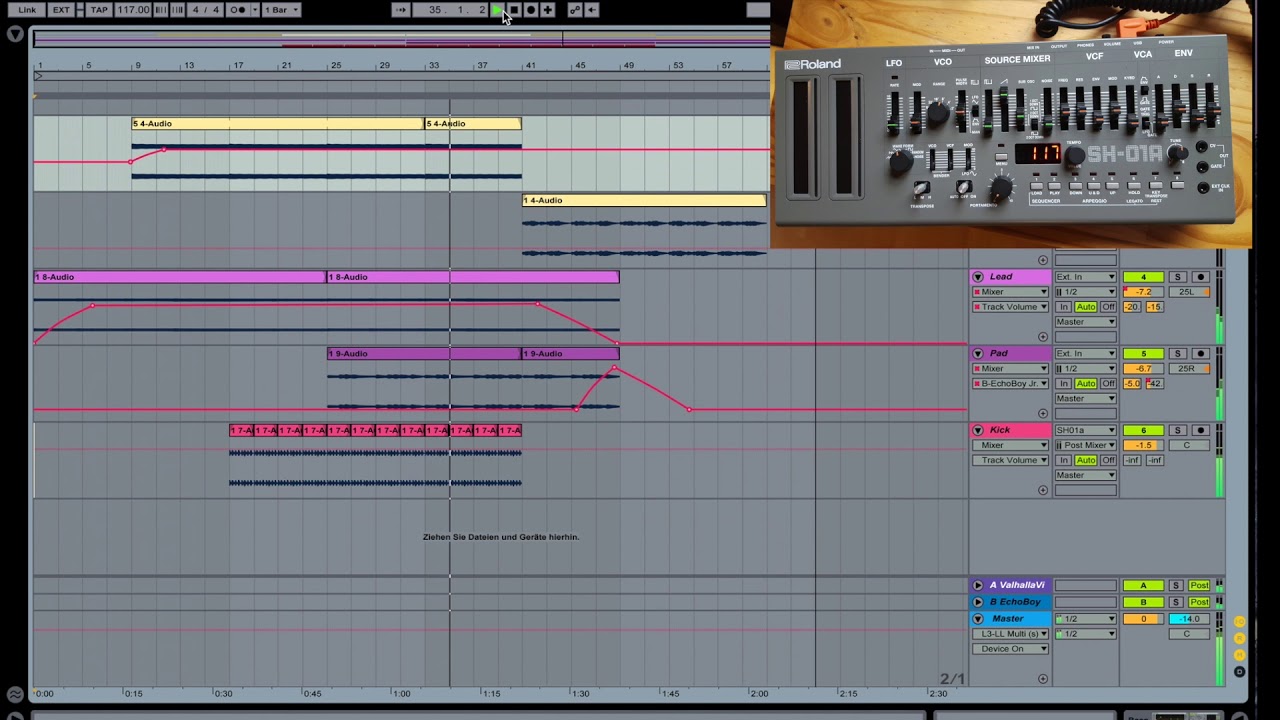Arm the Kick track for recording
Image resolution: width=1280 pixels, height=720 pixels.
point(1200,430)
